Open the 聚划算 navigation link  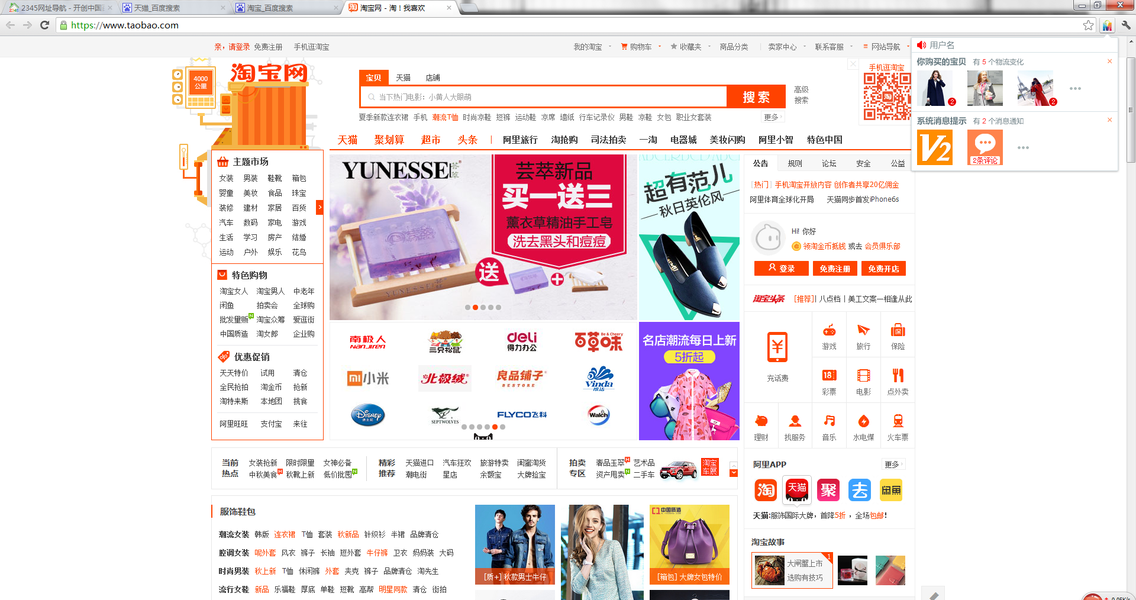(x=389, y=139)
